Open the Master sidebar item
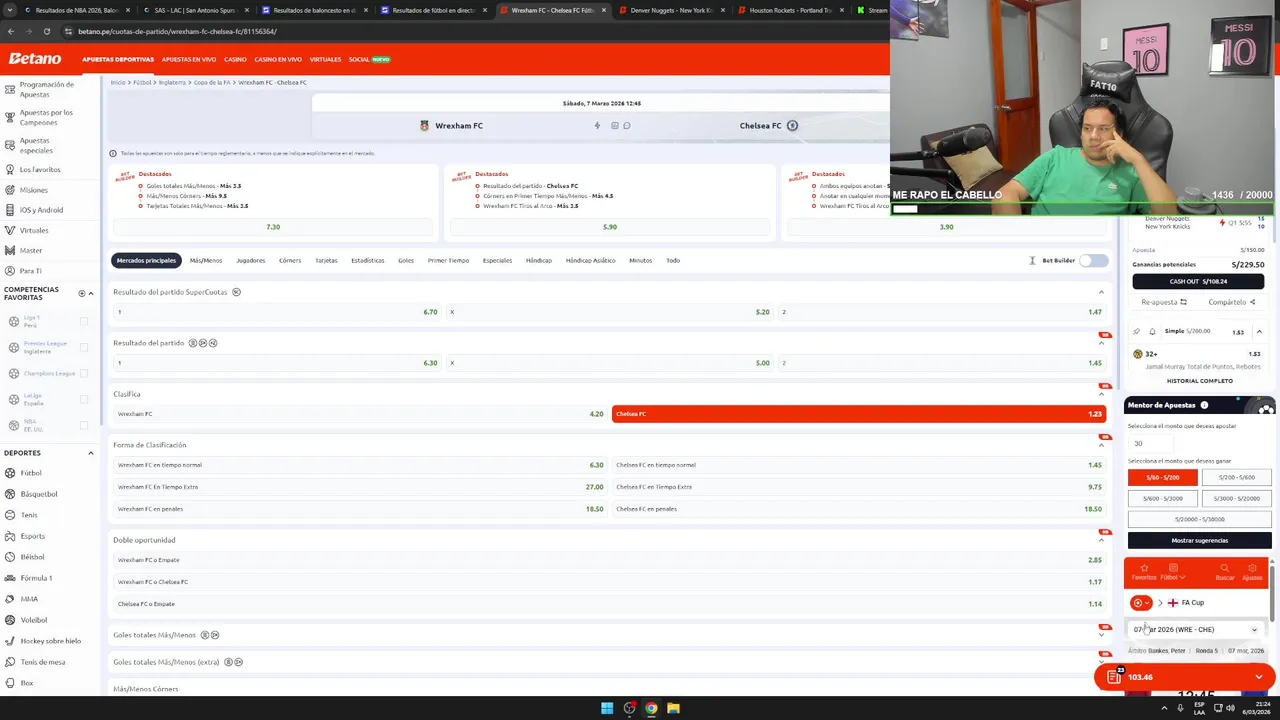The height and width of the screenshot is (720, 1280). click(x=31, y=250)
